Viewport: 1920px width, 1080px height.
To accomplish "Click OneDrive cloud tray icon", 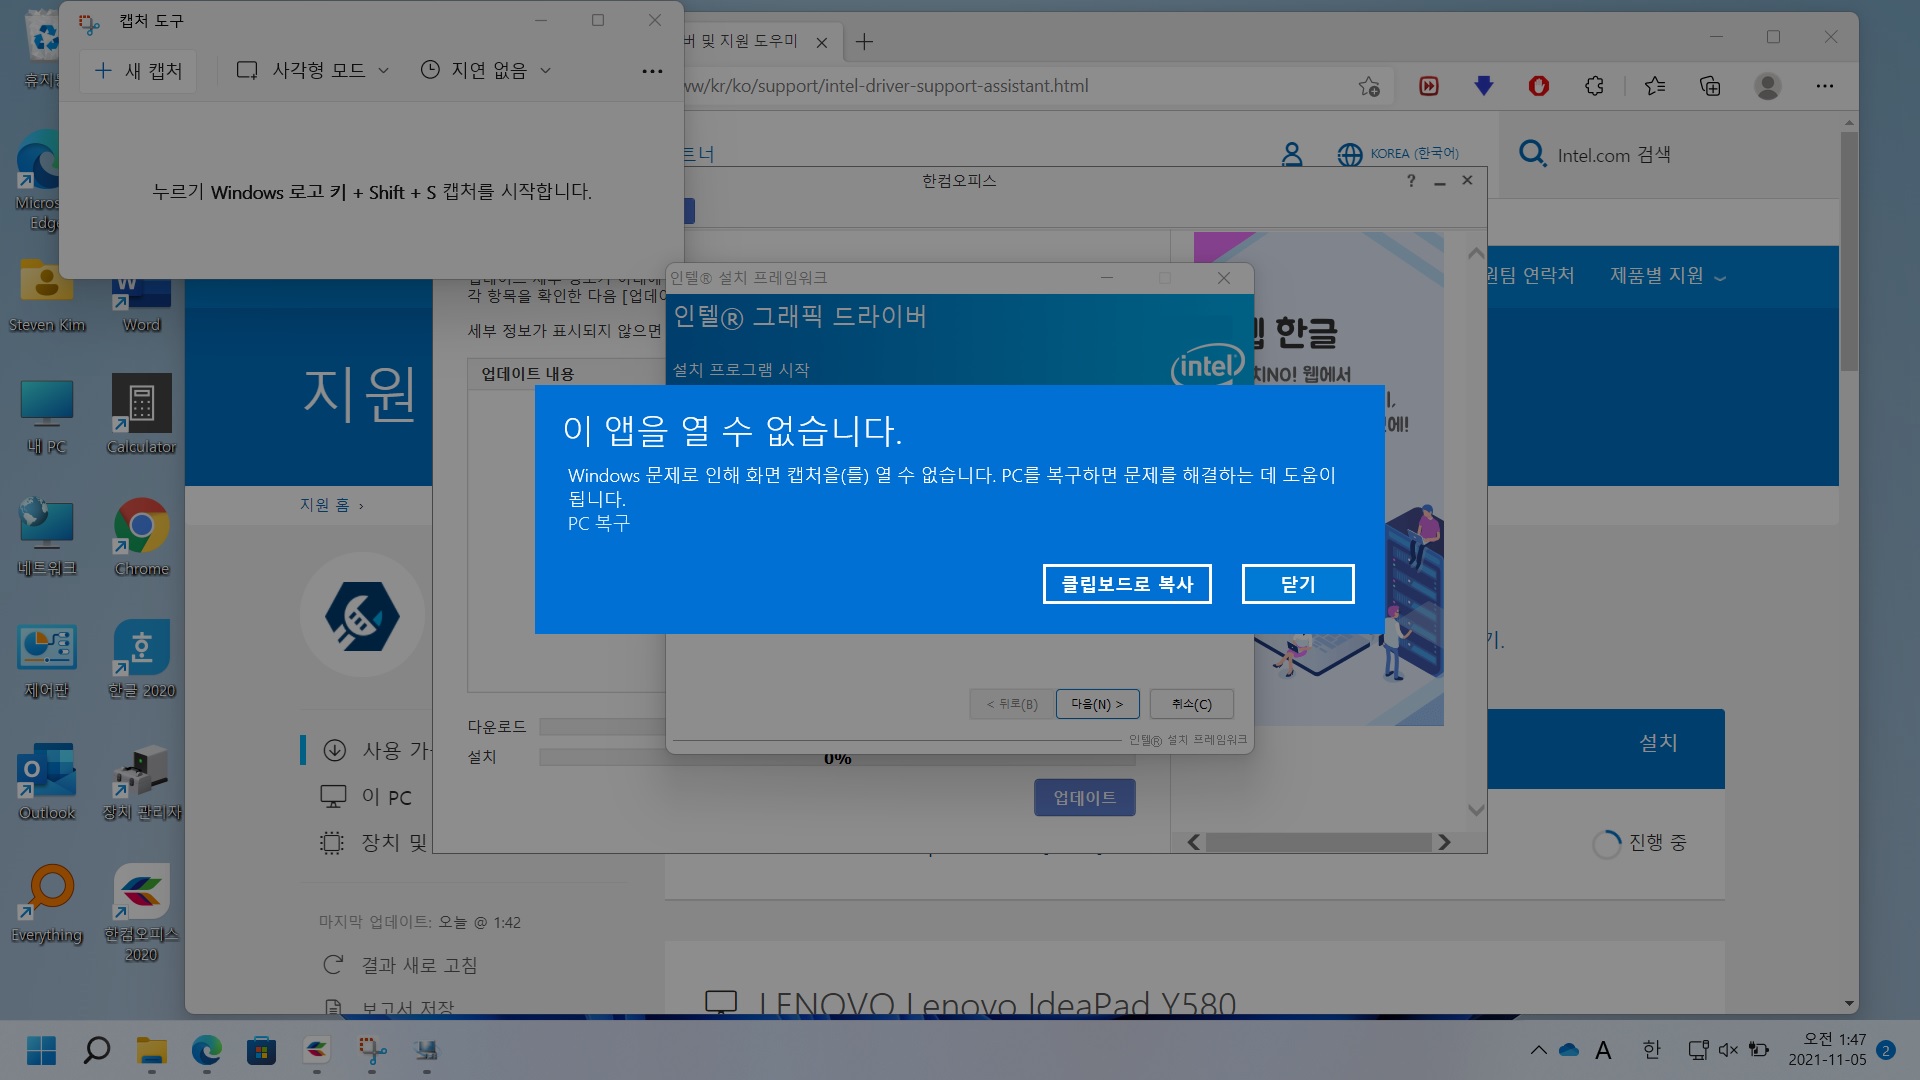I will (x=1569, y=1050).
